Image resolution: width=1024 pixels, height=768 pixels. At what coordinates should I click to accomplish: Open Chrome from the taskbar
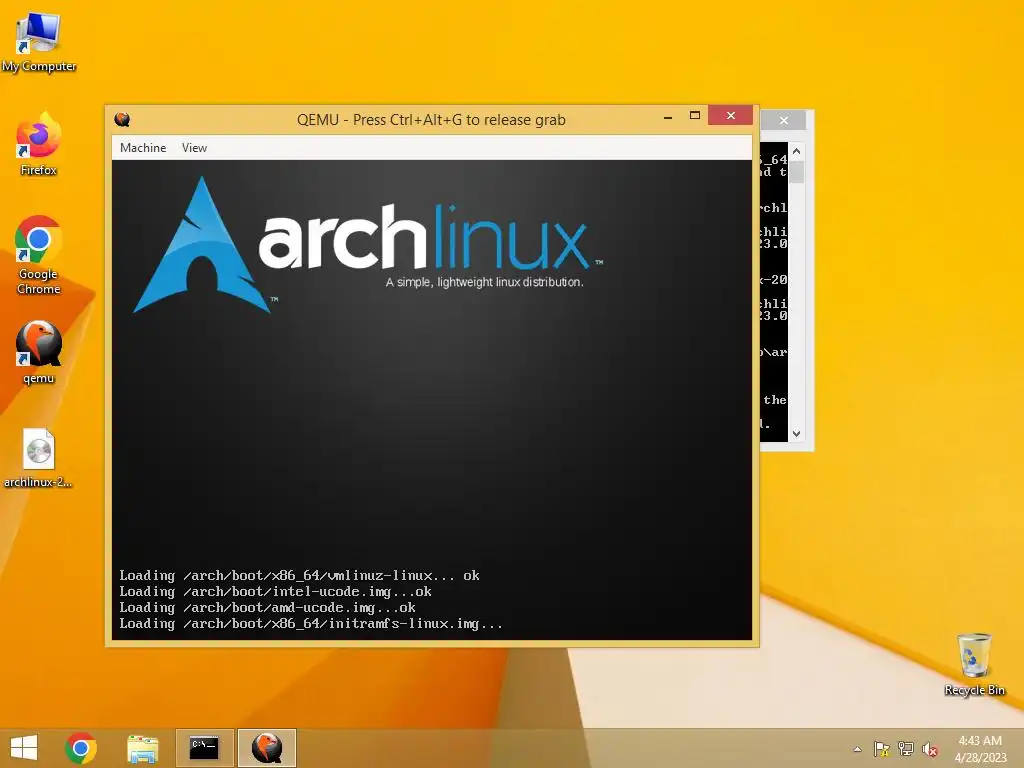81,748
